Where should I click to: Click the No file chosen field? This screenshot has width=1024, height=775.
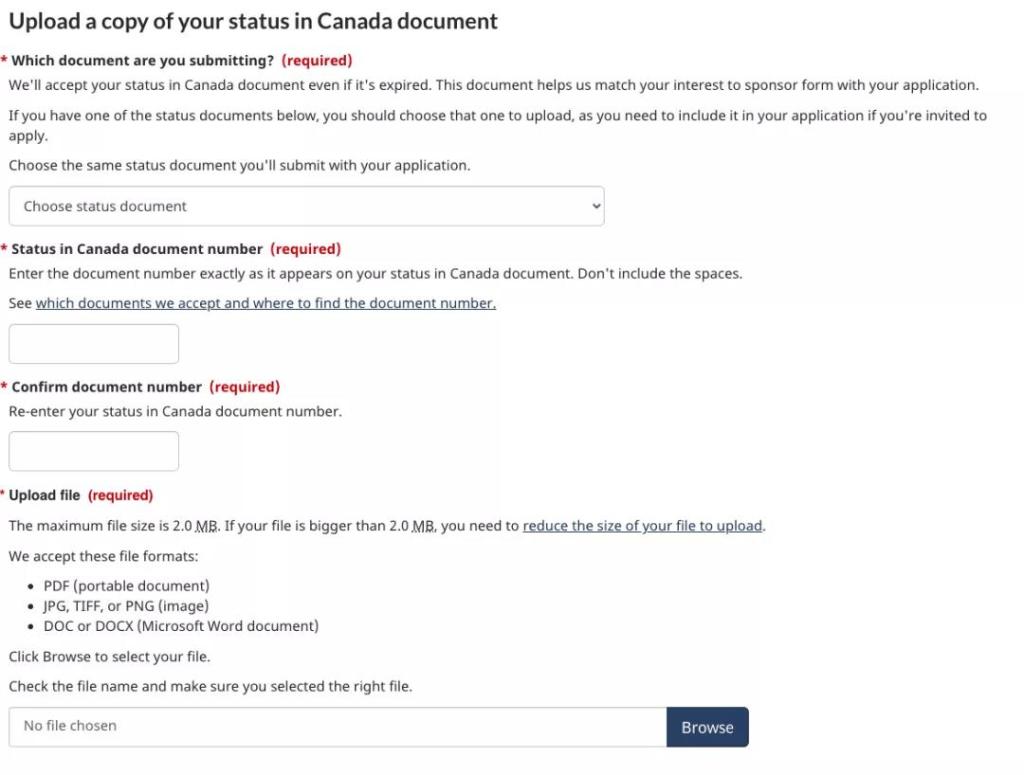pos(337,726)
